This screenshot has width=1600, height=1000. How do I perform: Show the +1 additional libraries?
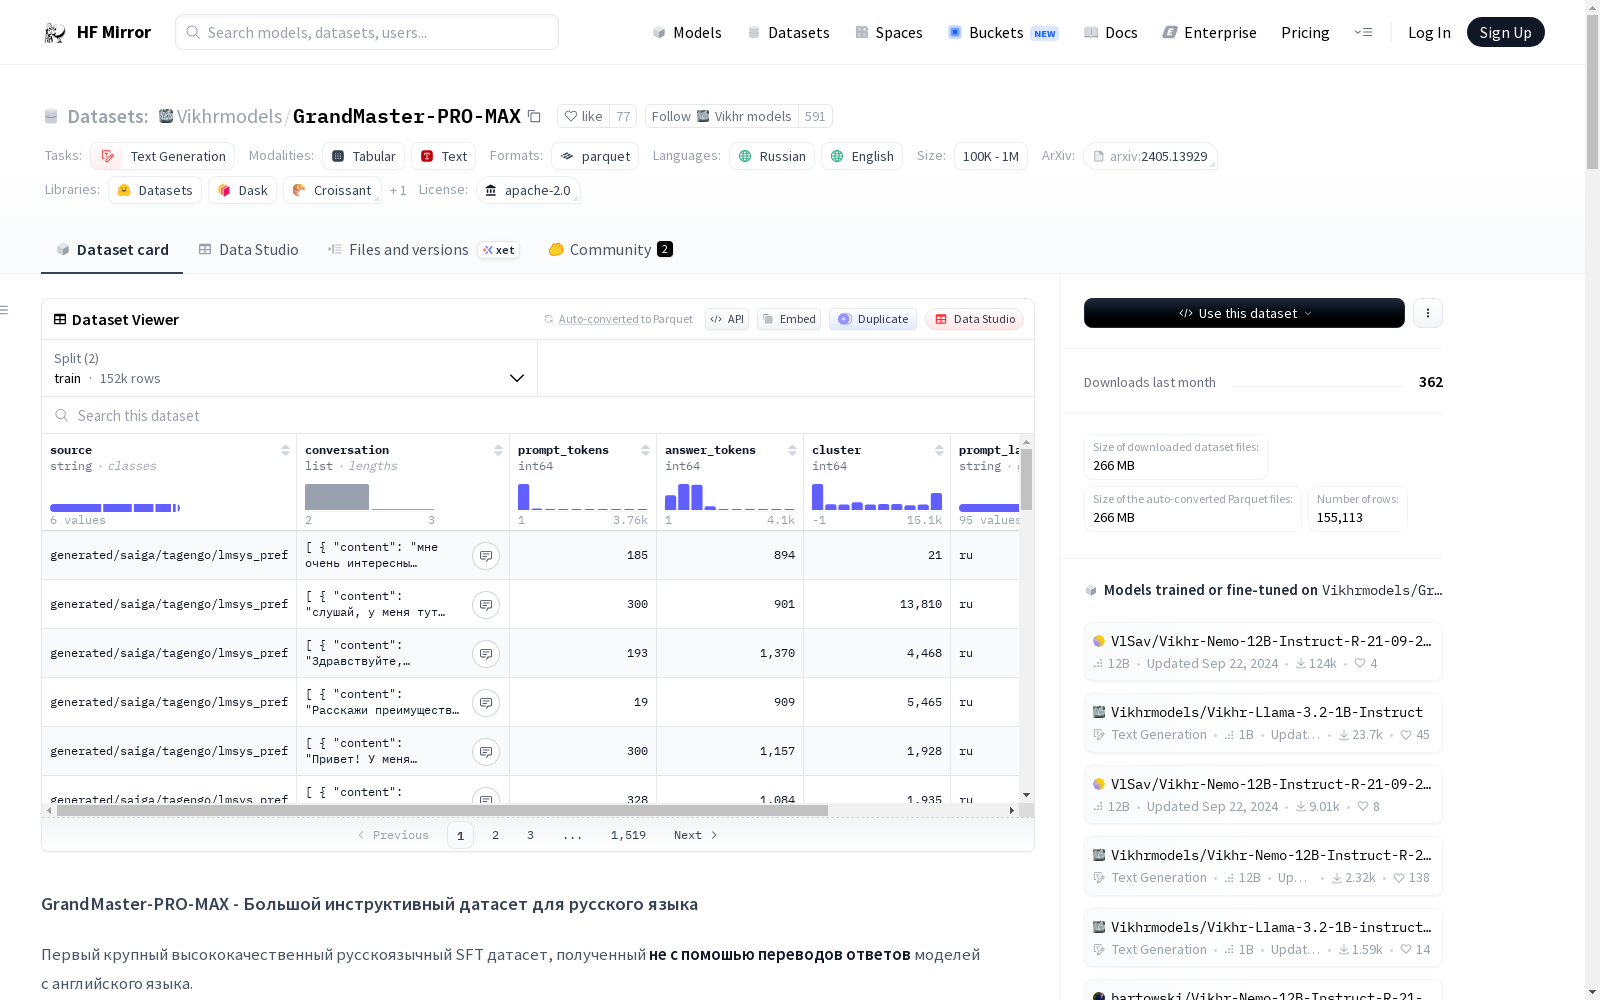click(x=398, y=190)
